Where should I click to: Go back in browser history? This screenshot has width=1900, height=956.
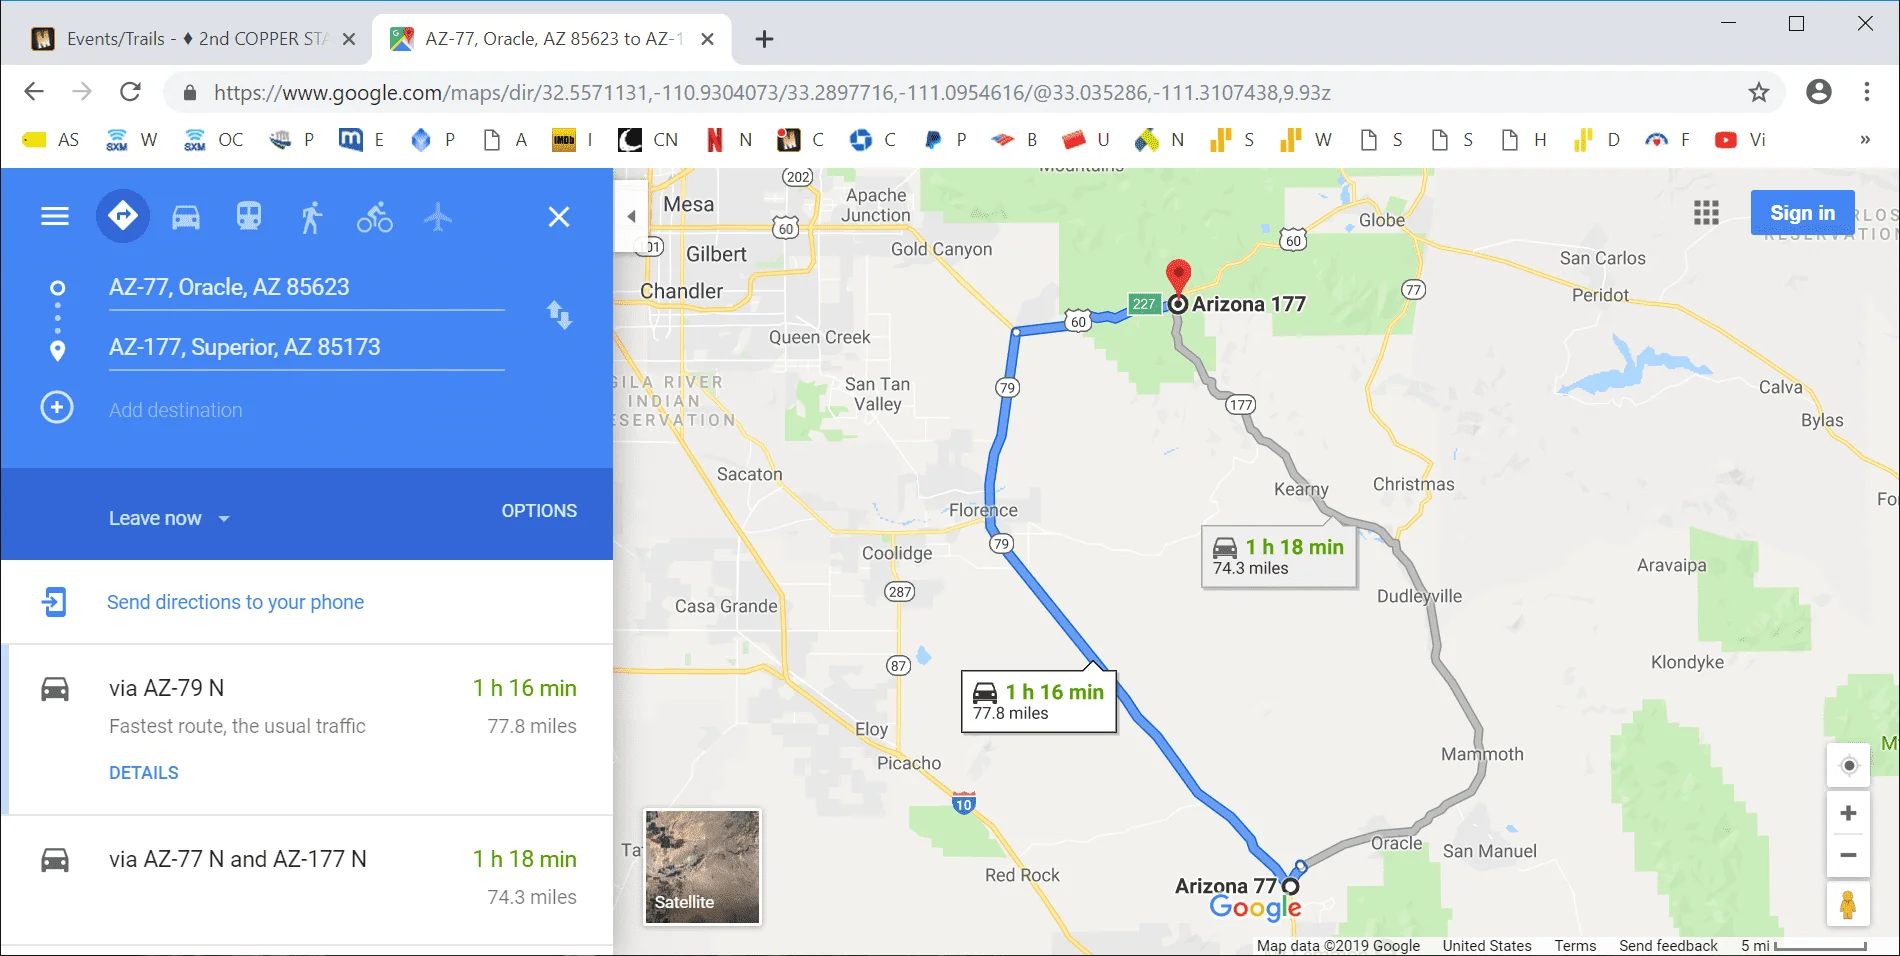point(34,92)
